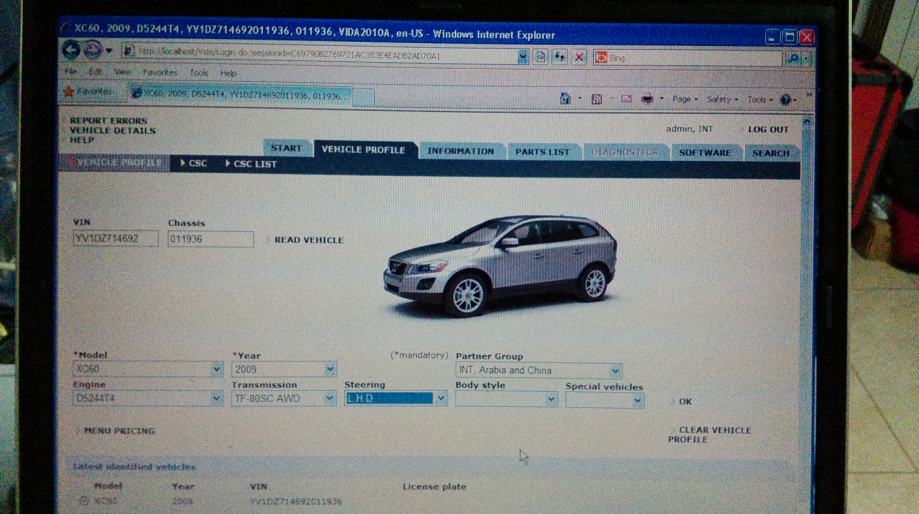Click the Read mail icon

pyautogui.click(x=626, y=99)
